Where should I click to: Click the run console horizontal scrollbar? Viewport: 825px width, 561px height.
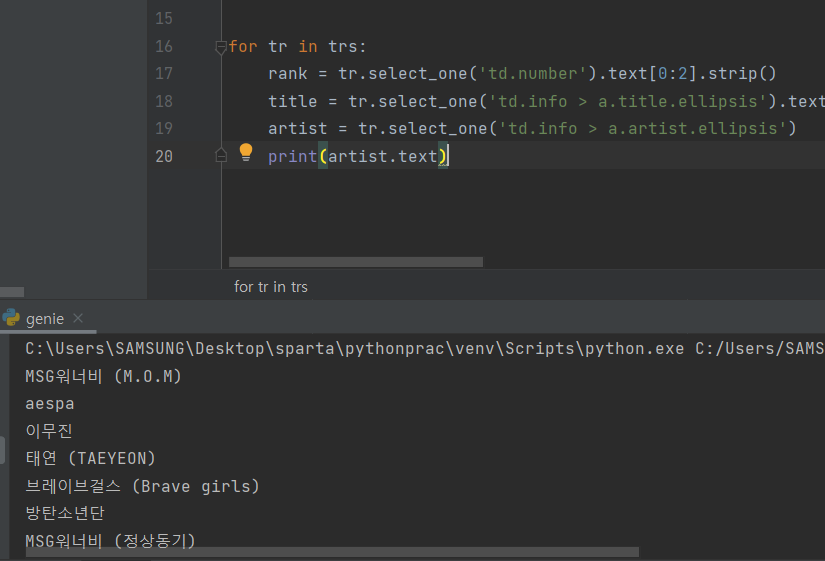[332, 552]
